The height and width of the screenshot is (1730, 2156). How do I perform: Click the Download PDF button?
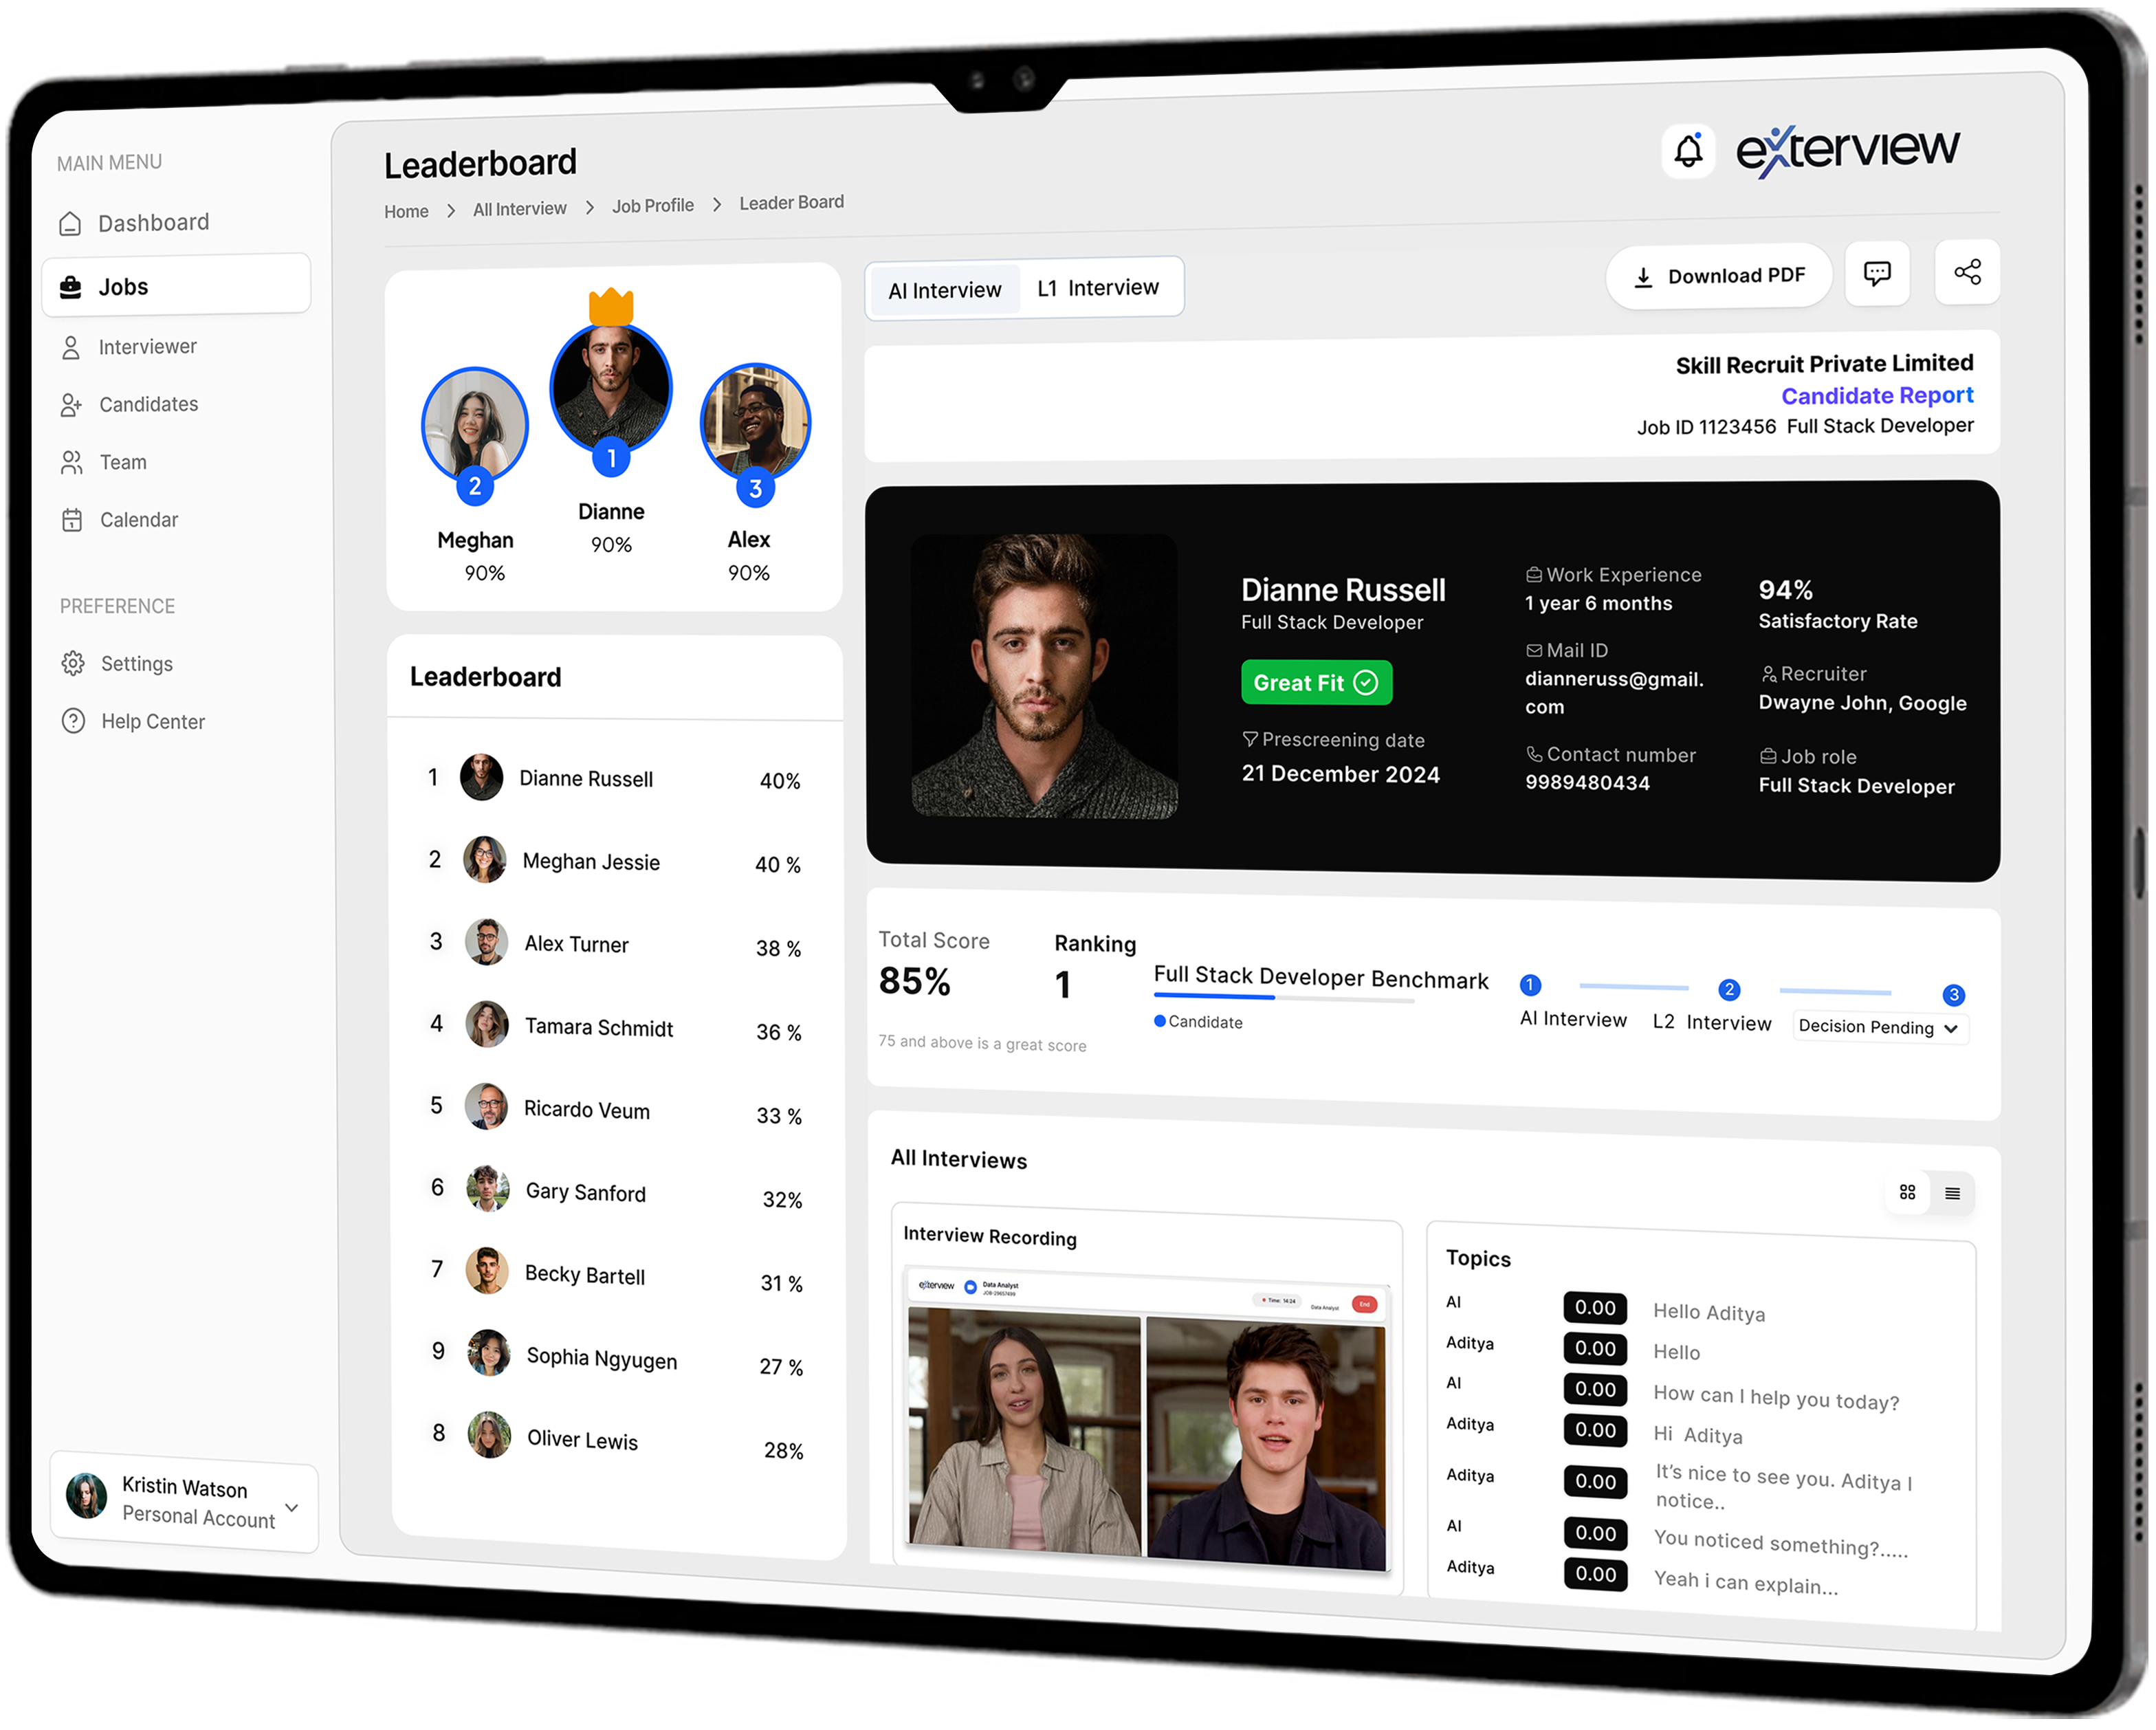pyautogui.click(x=1718, y=276)
